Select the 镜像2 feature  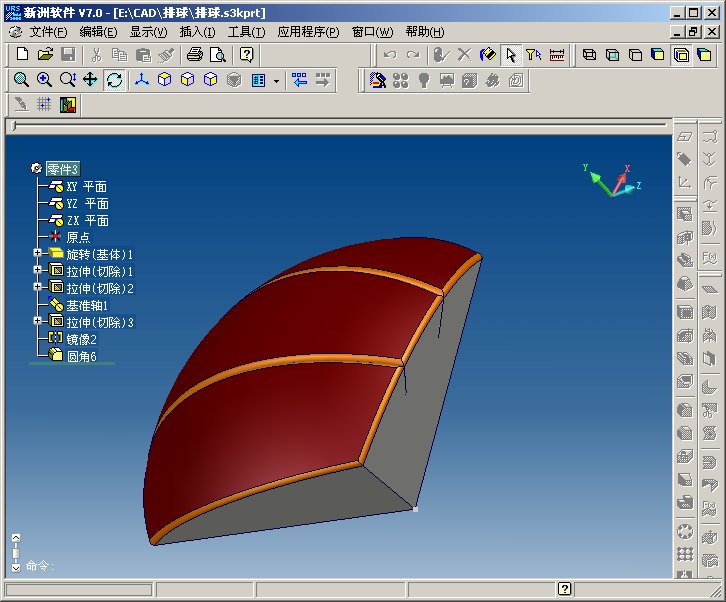tap(81, 339)
